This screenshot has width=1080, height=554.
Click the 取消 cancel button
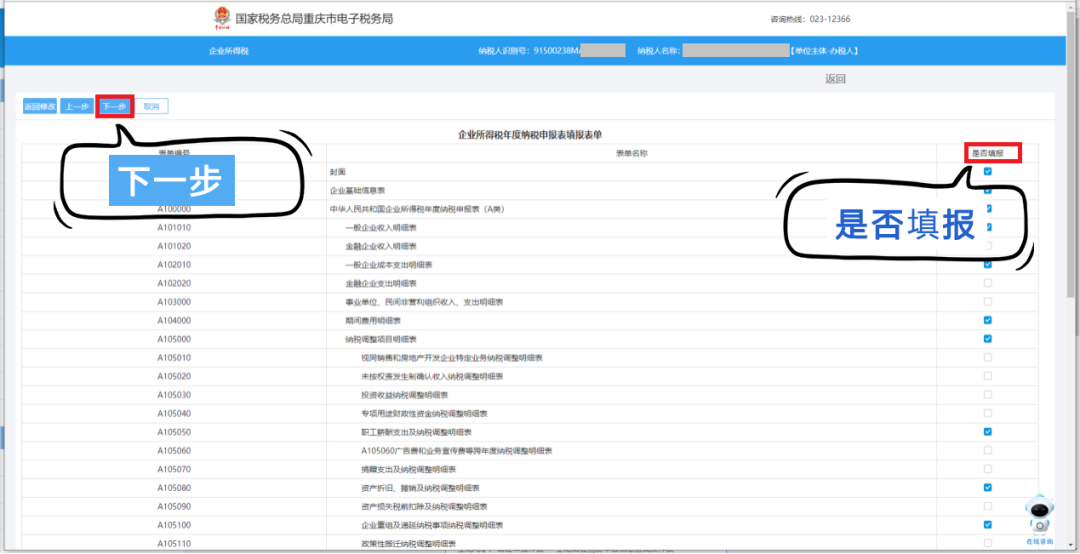[x=152, y=107]
